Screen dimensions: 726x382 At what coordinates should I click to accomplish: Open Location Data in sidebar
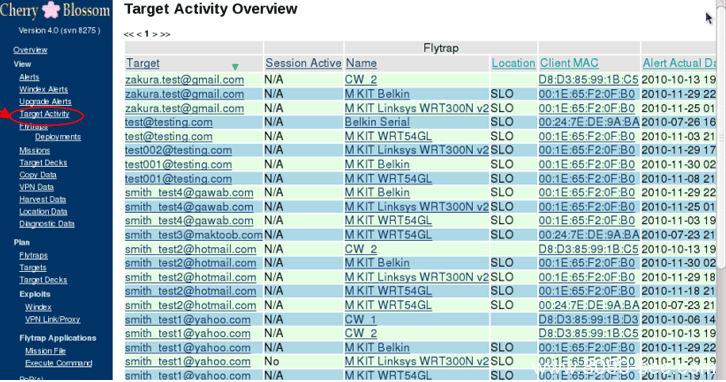point(43,212)
